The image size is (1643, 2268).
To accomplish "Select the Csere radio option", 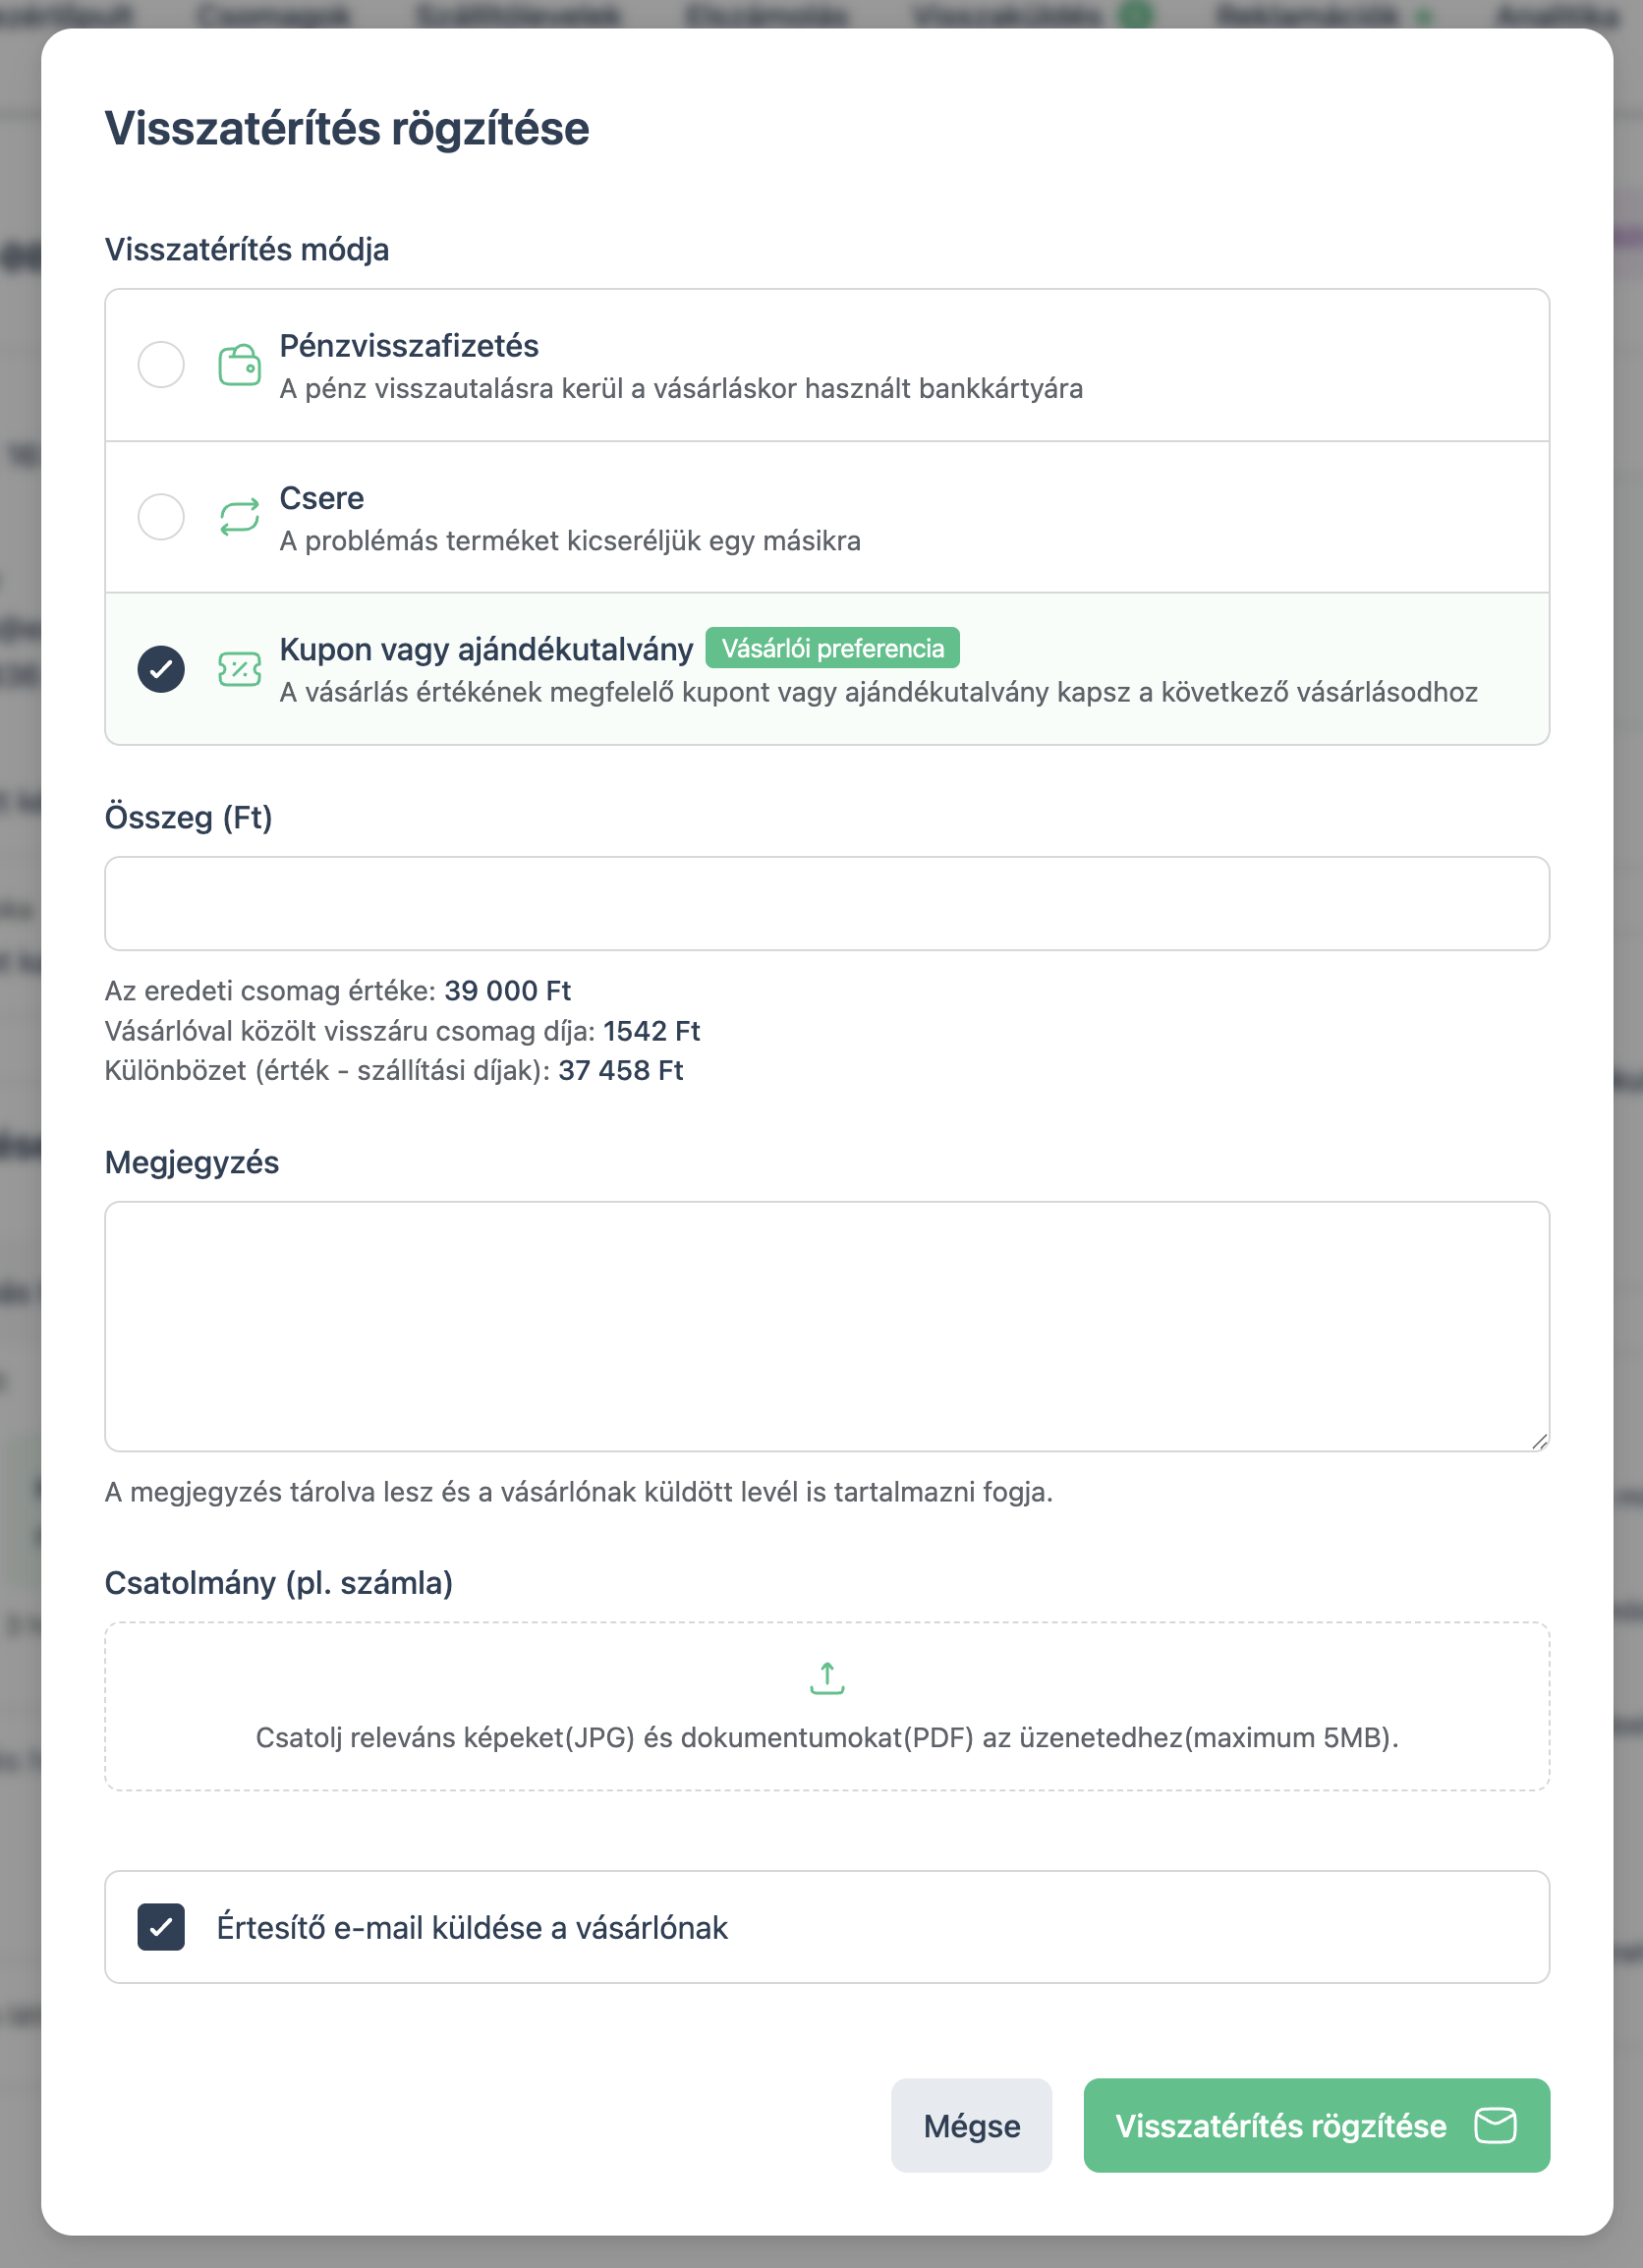I will (161, 517).
